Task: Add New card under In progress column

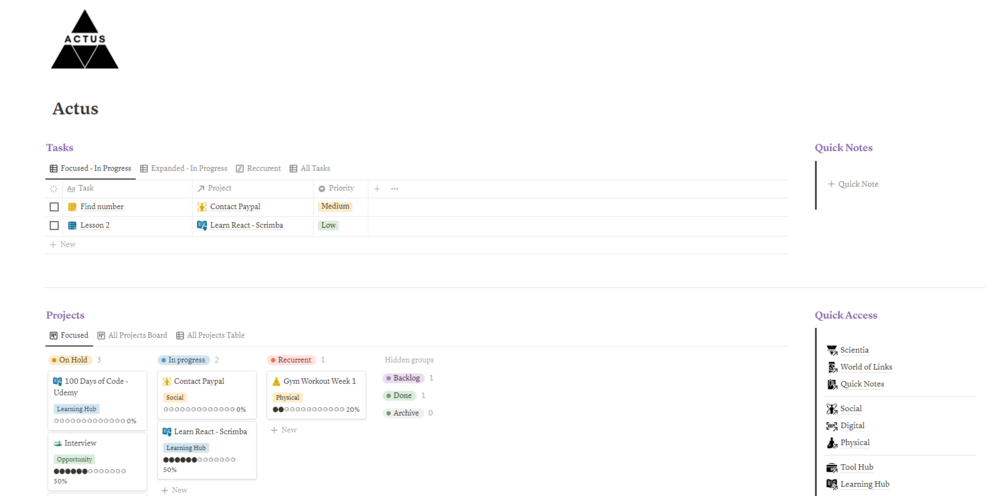Action: 174,490
